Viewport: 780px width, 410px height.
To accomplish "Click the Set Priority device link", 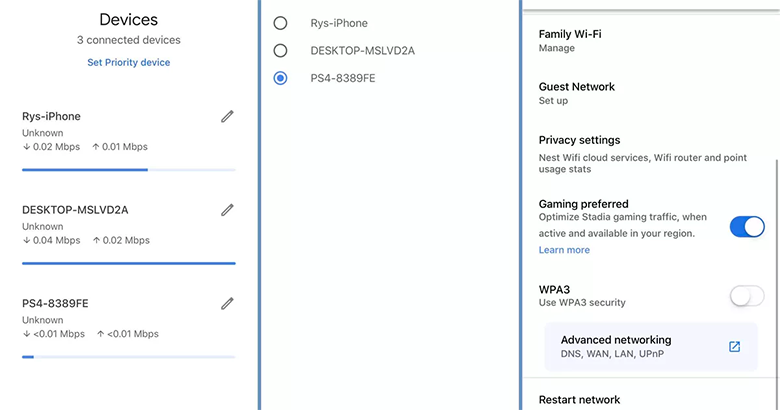I will (x=128, y=62).
